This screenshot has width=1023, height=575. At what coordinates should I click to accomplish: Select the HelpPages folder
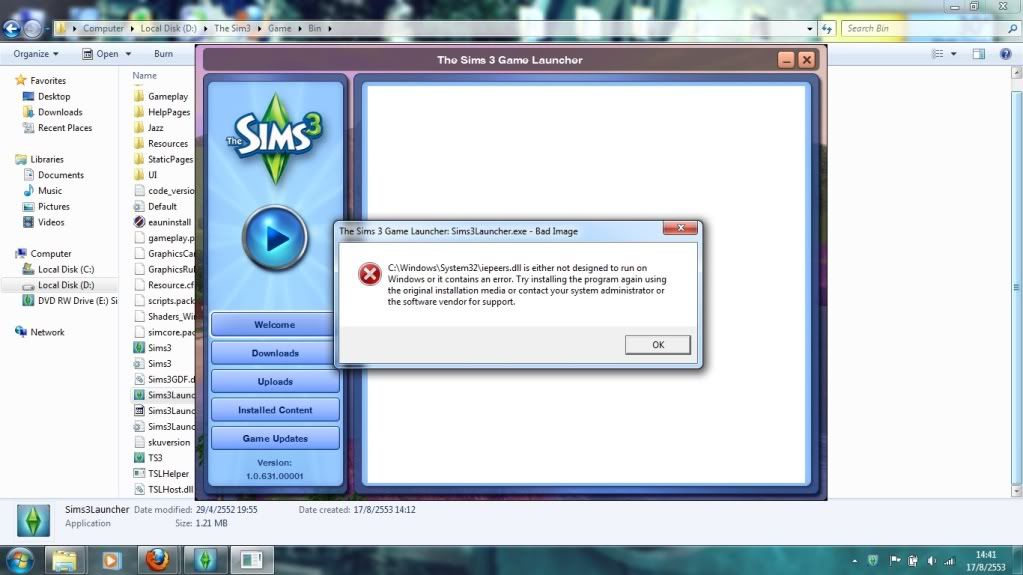pyautogui.click(x=169, y=112)
